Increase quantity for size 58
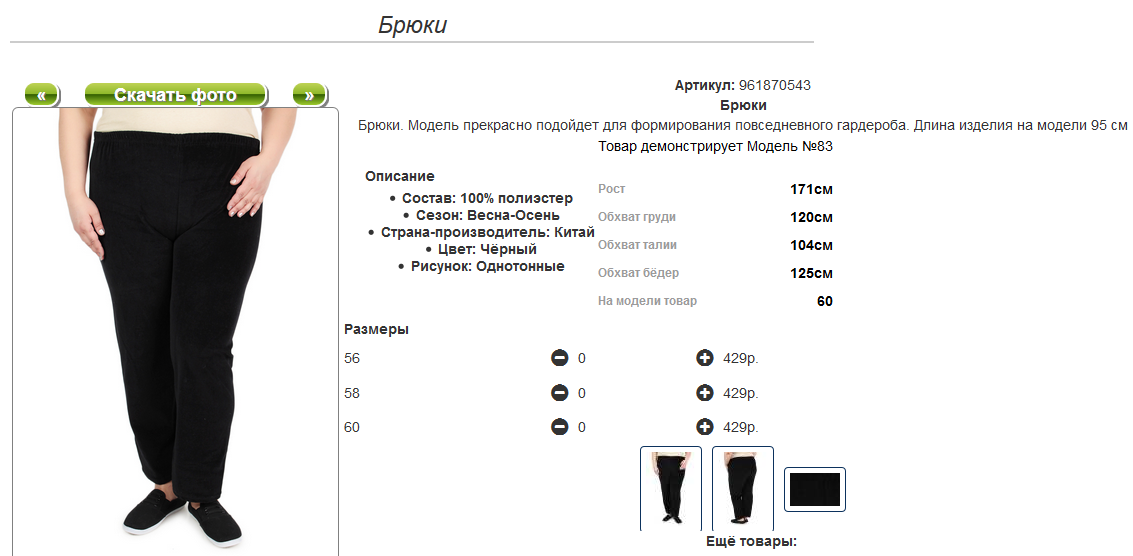 tap(705, 393)
